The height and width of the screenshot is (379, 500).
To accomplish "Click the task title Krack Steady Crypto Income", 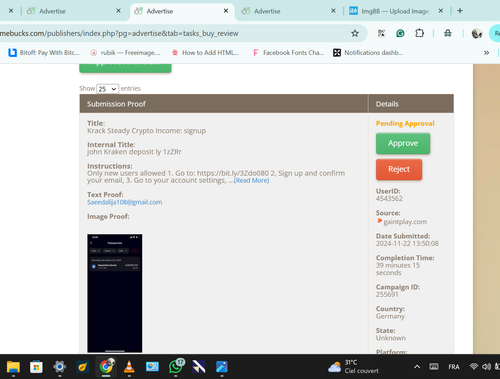I will coord(146,131).
